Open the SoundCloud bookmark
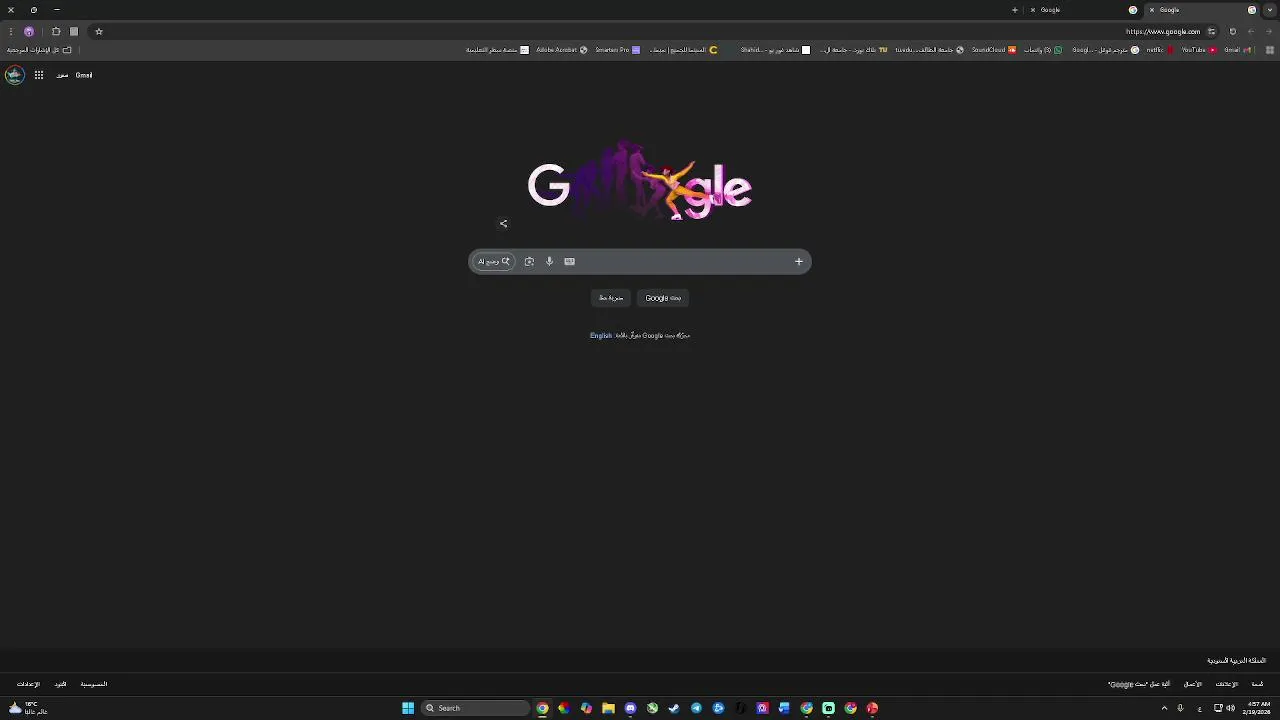Viewport: 1280px width, 720px height. tap(994, 50)
